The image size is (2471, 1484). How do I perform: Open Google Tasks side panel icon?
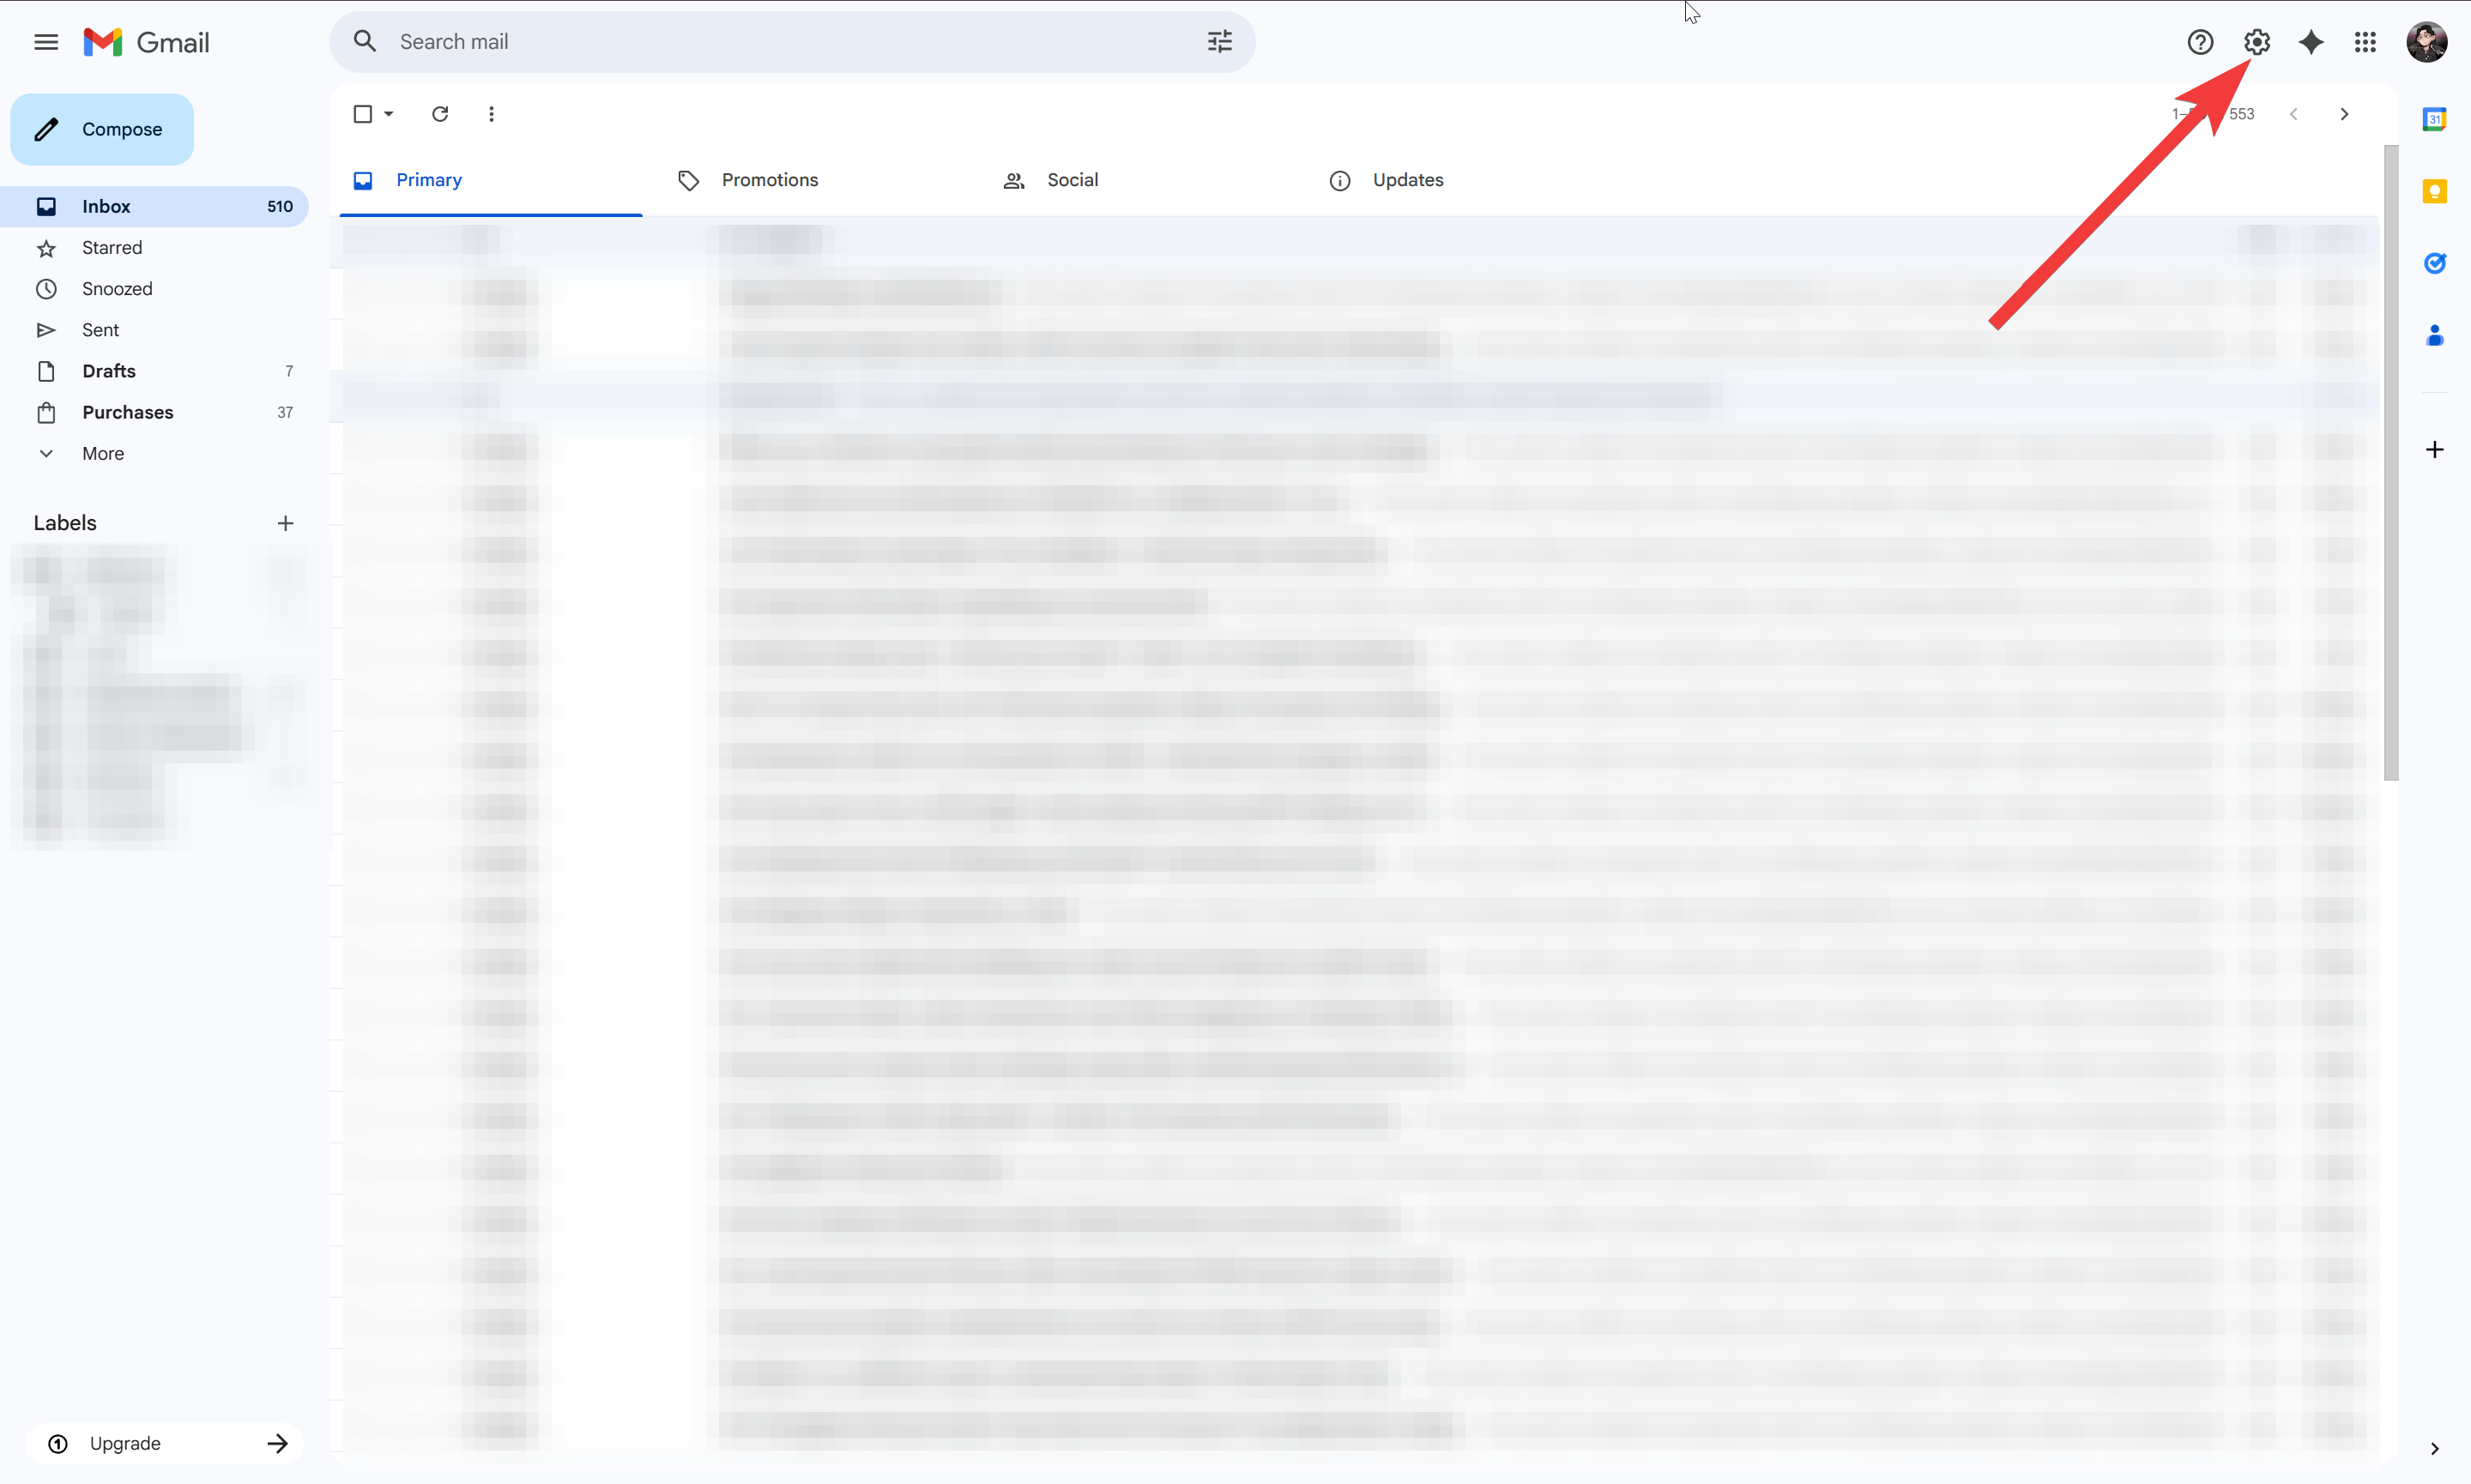(x=2434, y=263)
